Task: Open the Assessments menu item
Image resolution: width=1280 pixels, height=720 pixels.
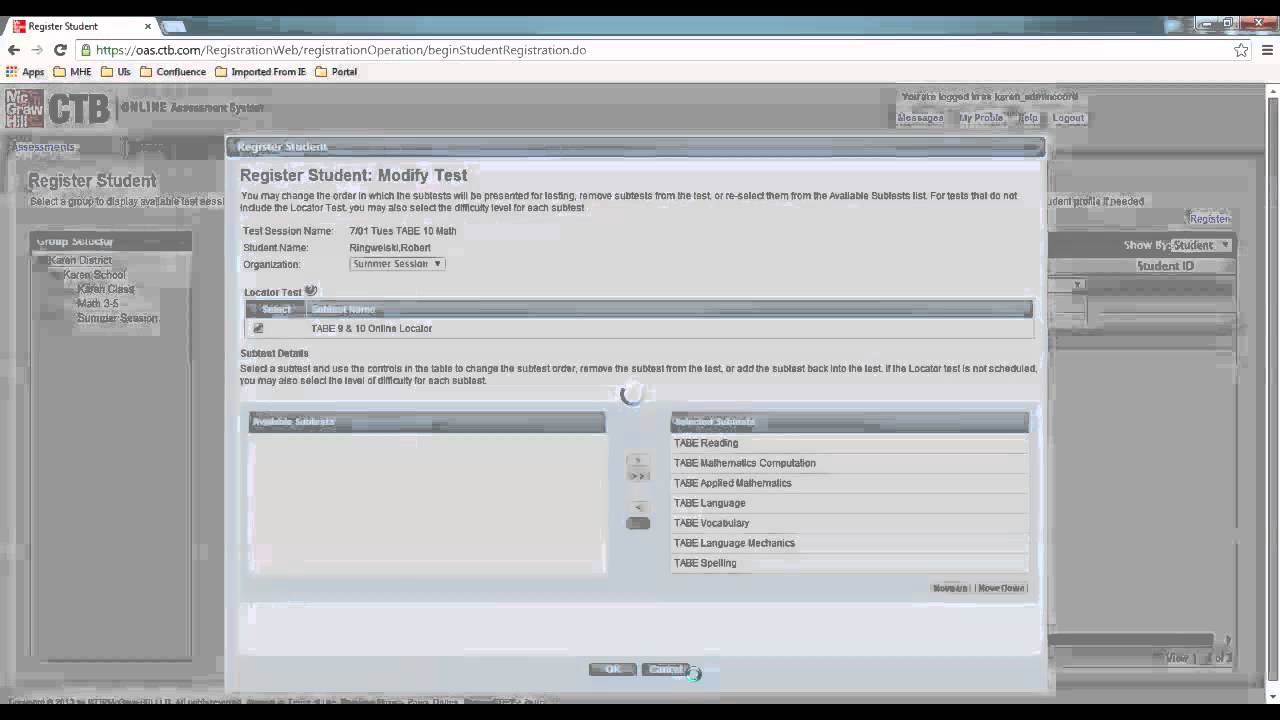Action: point(43,147)
